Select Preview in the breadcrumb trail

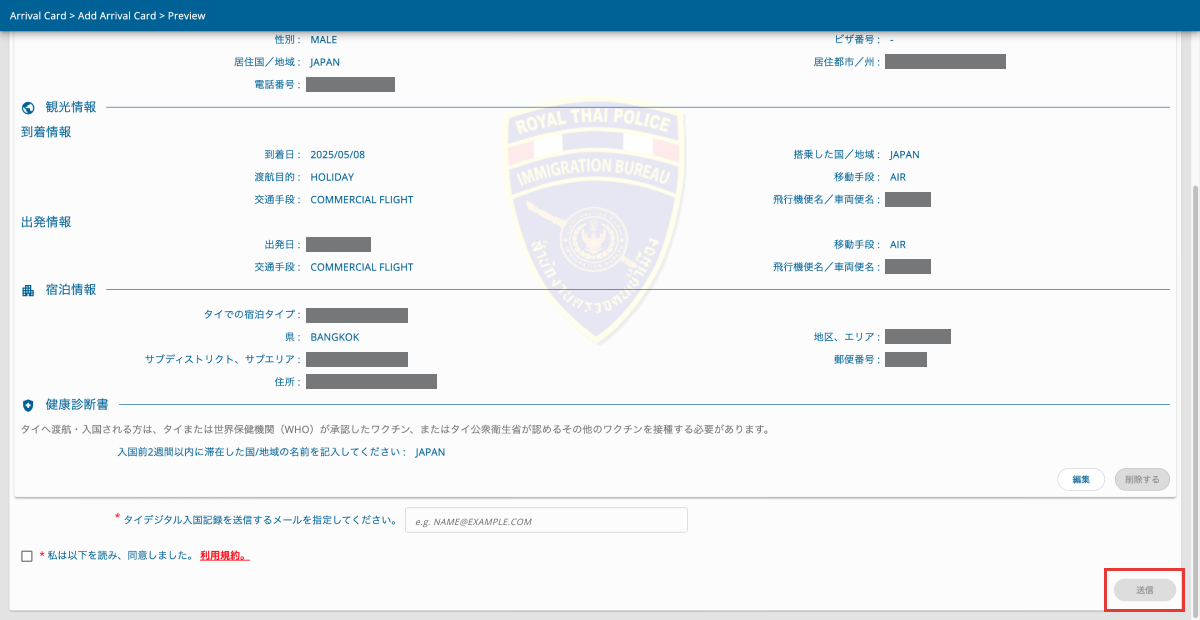(187, 15)
